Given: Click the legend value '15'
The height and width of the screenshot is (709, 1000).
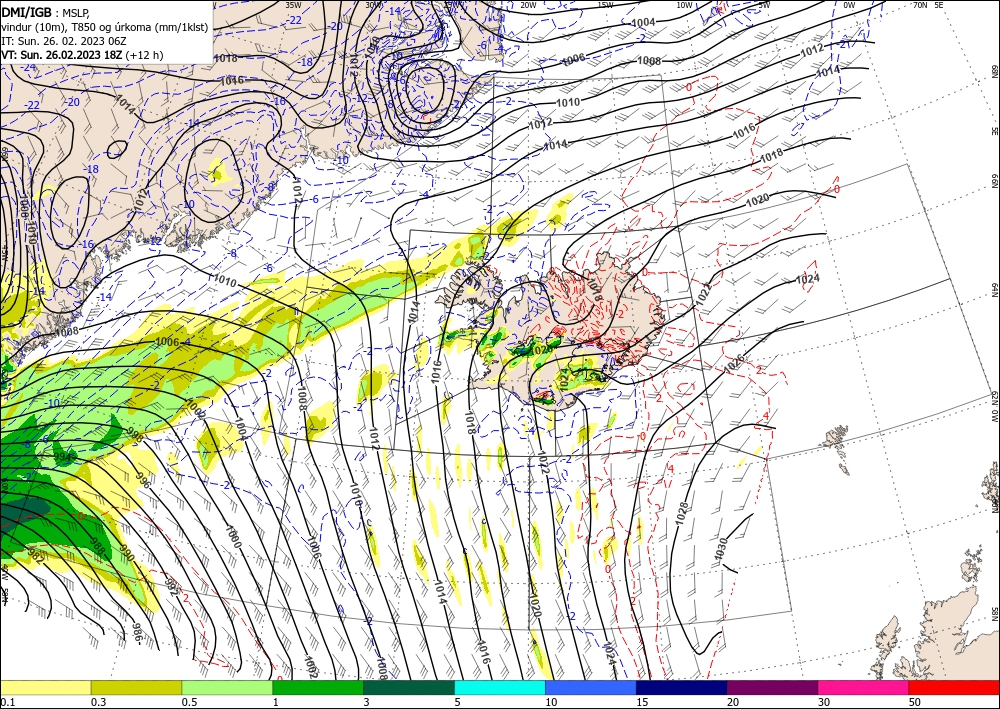Looking at the screenshot, I should pos(642,702).
